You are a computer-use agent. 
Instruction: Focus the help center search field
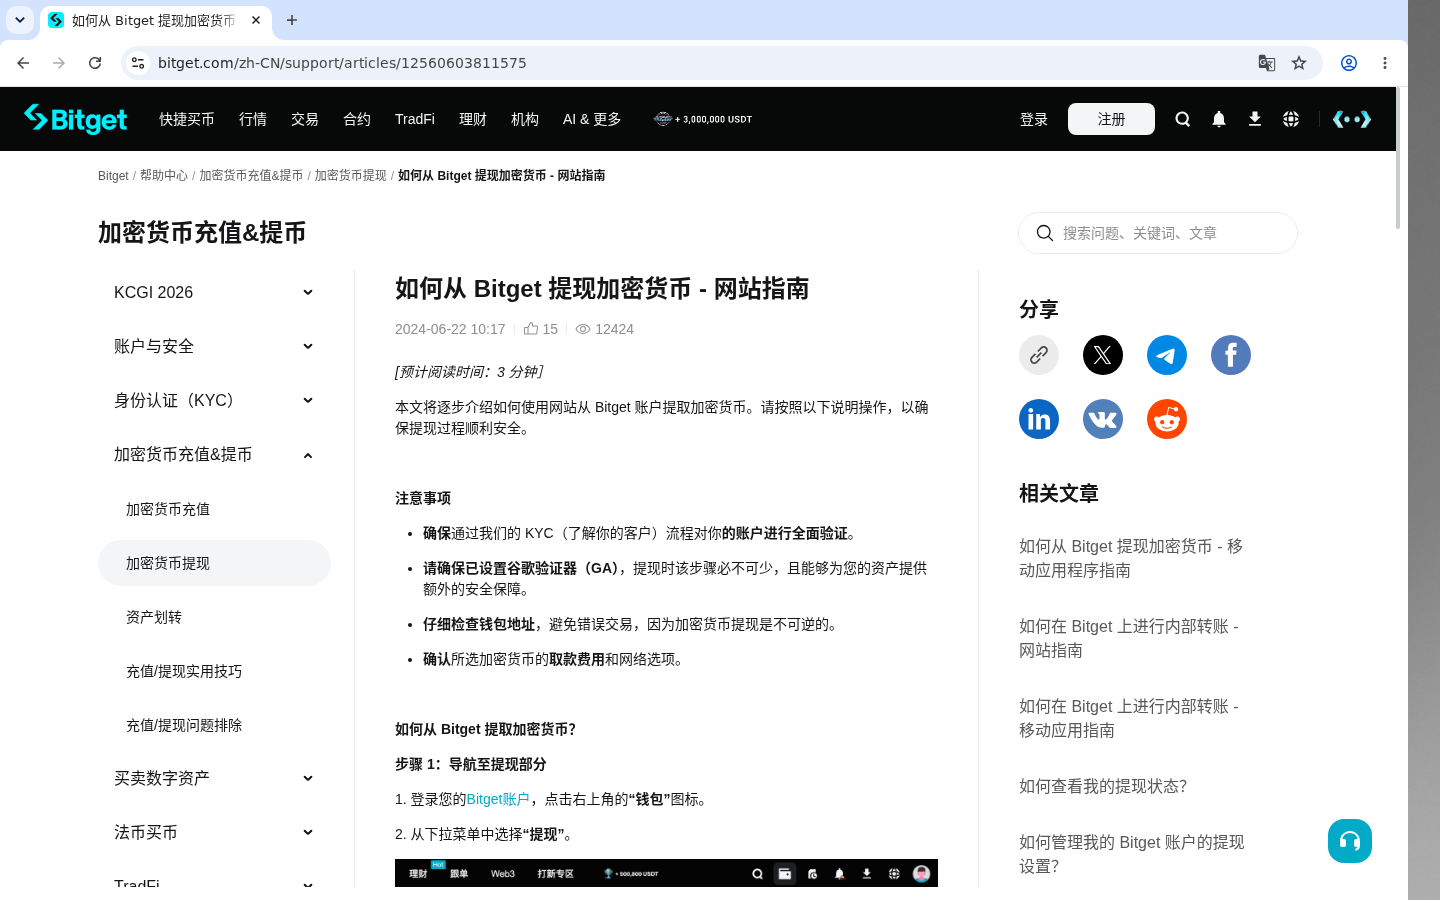point(1158,233)
